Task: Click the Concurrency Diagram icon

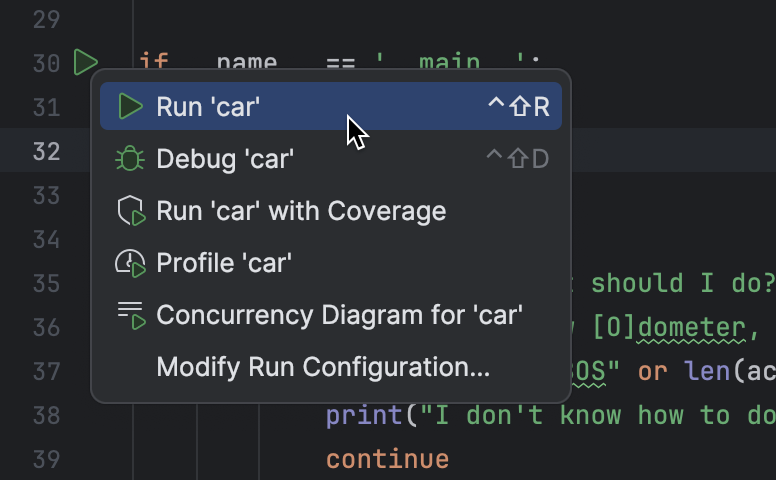Action: [131, 316]
